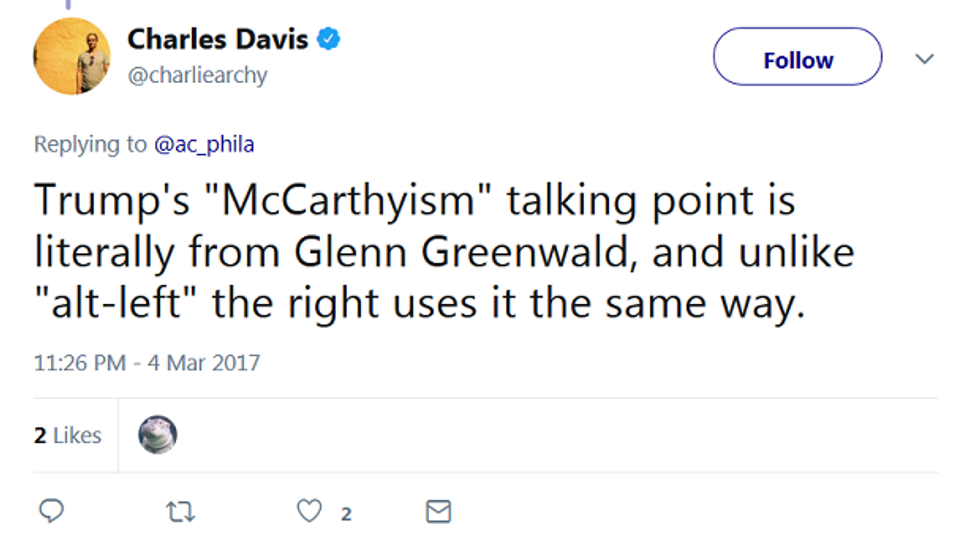Click the reply speech bubble icon

tap(51, 513)
